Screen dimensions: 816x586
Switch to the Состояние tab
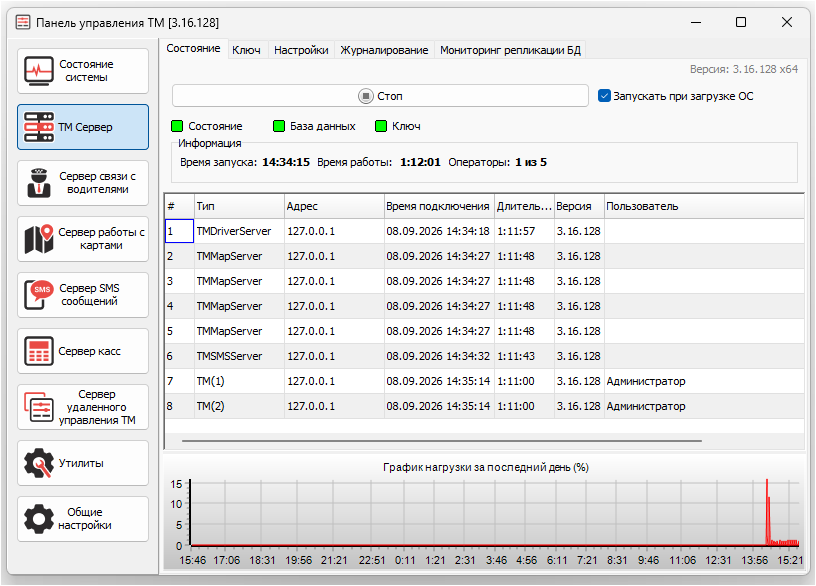click(193, 48)
